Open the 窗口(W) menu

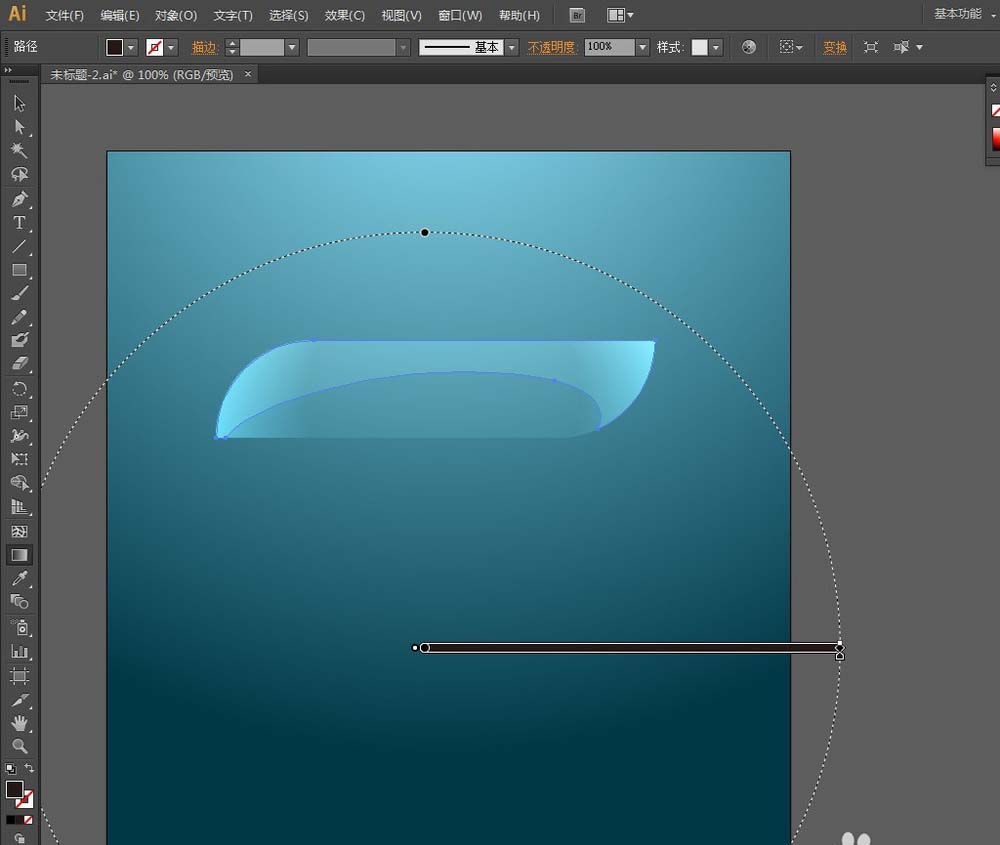pyautogui.click(x=460, y=15)
